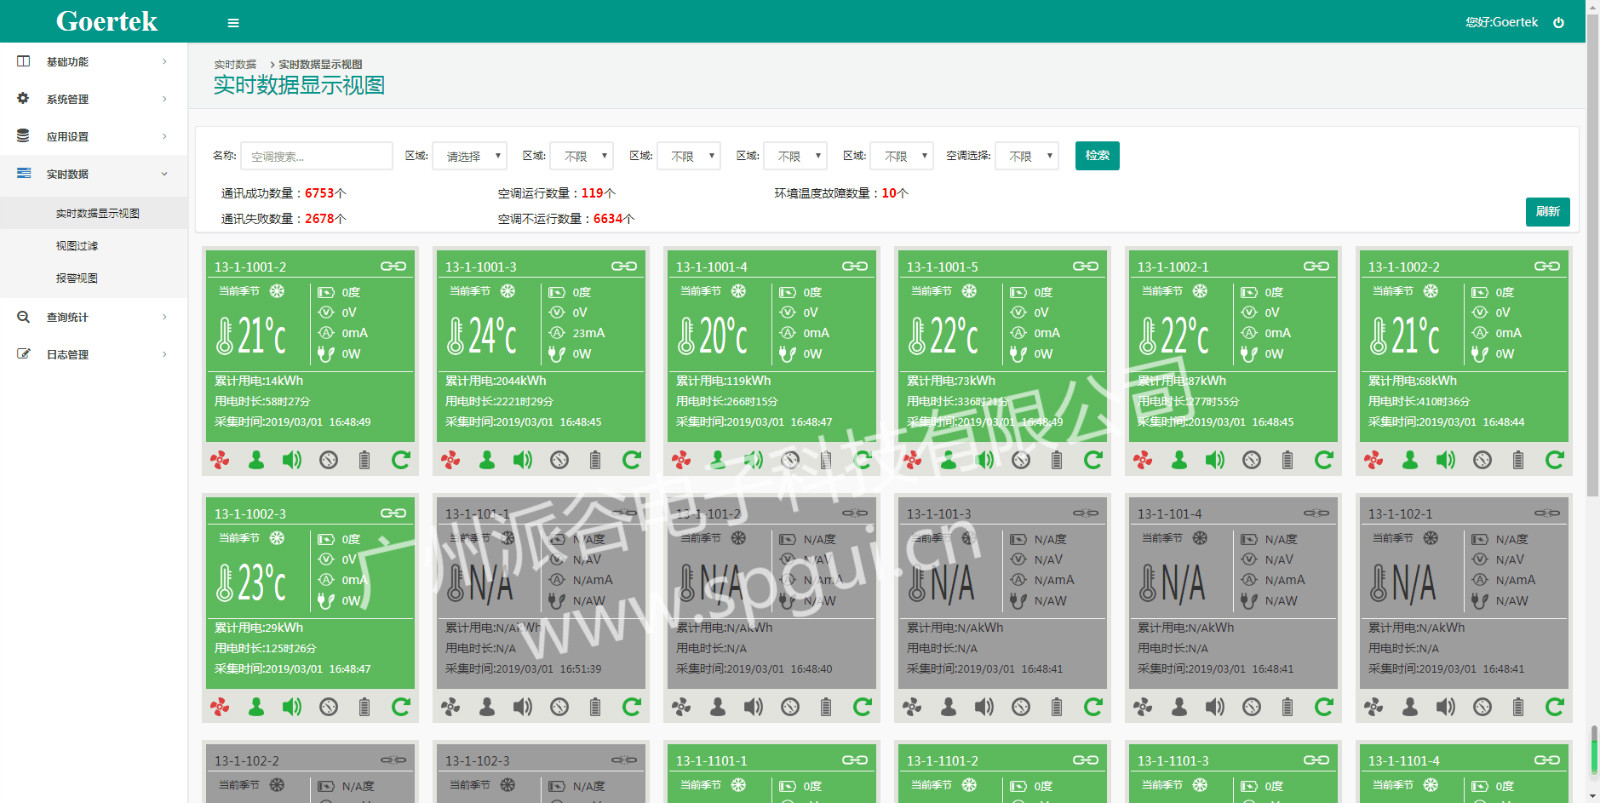Click the person icon on card 13-1-1002-2

(1410, 460)
